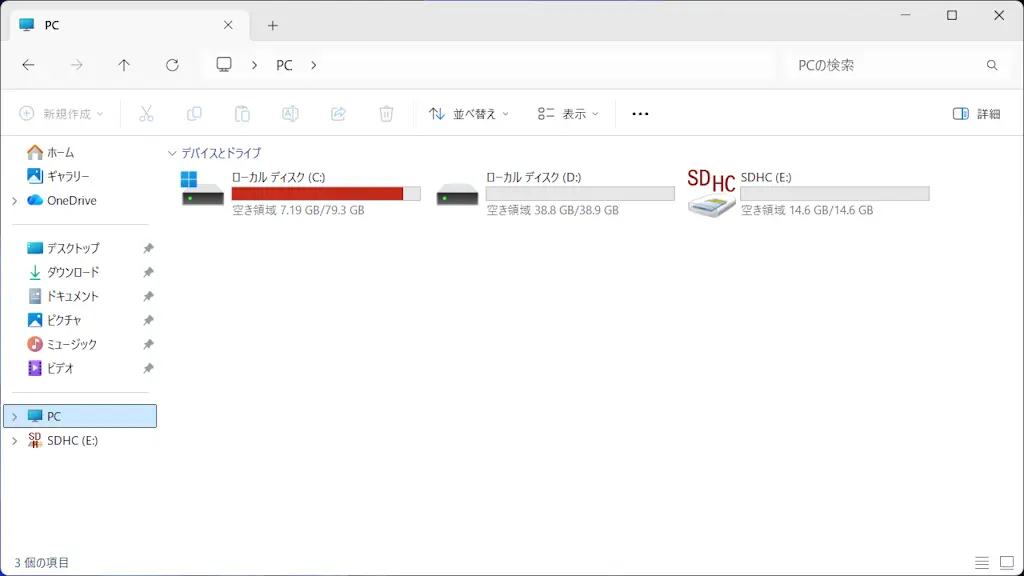Image resolution: width=1024 pixels, height=576 pixels.
Task: Refresh the current folder view
Action: (x=172, y=65)
